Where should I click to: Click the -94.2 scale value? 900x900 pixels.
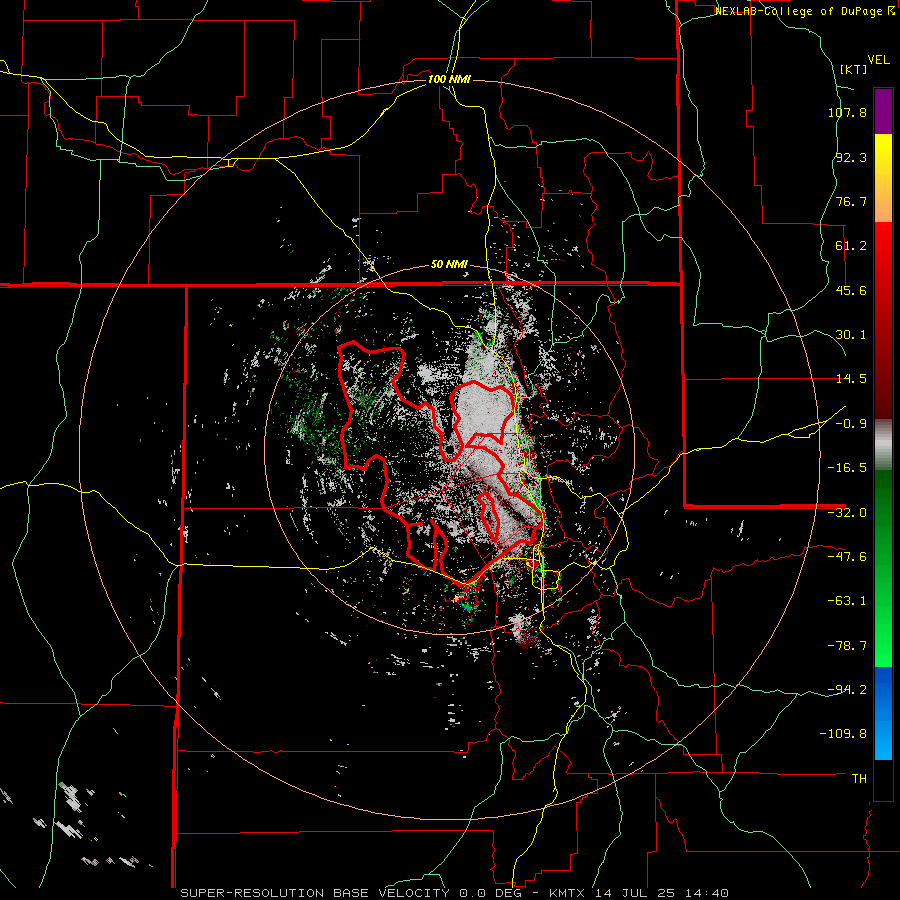pyautogui.click(x=847, y=689)
